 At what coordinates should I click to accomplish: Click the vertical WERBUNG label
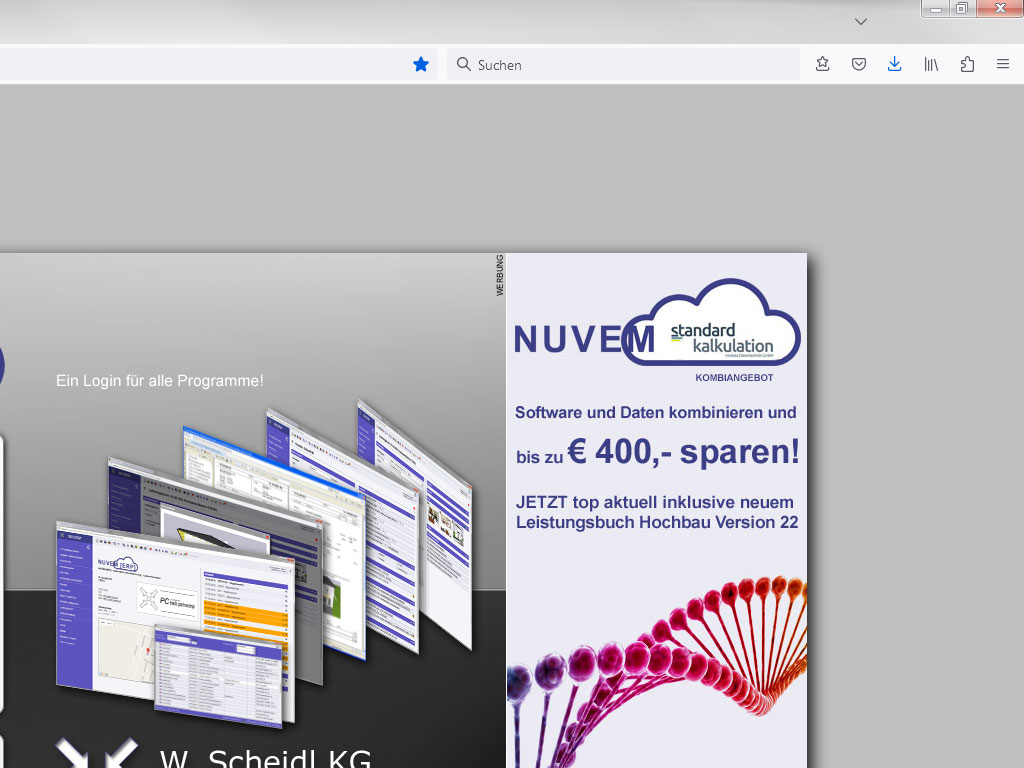pos(500,276)
